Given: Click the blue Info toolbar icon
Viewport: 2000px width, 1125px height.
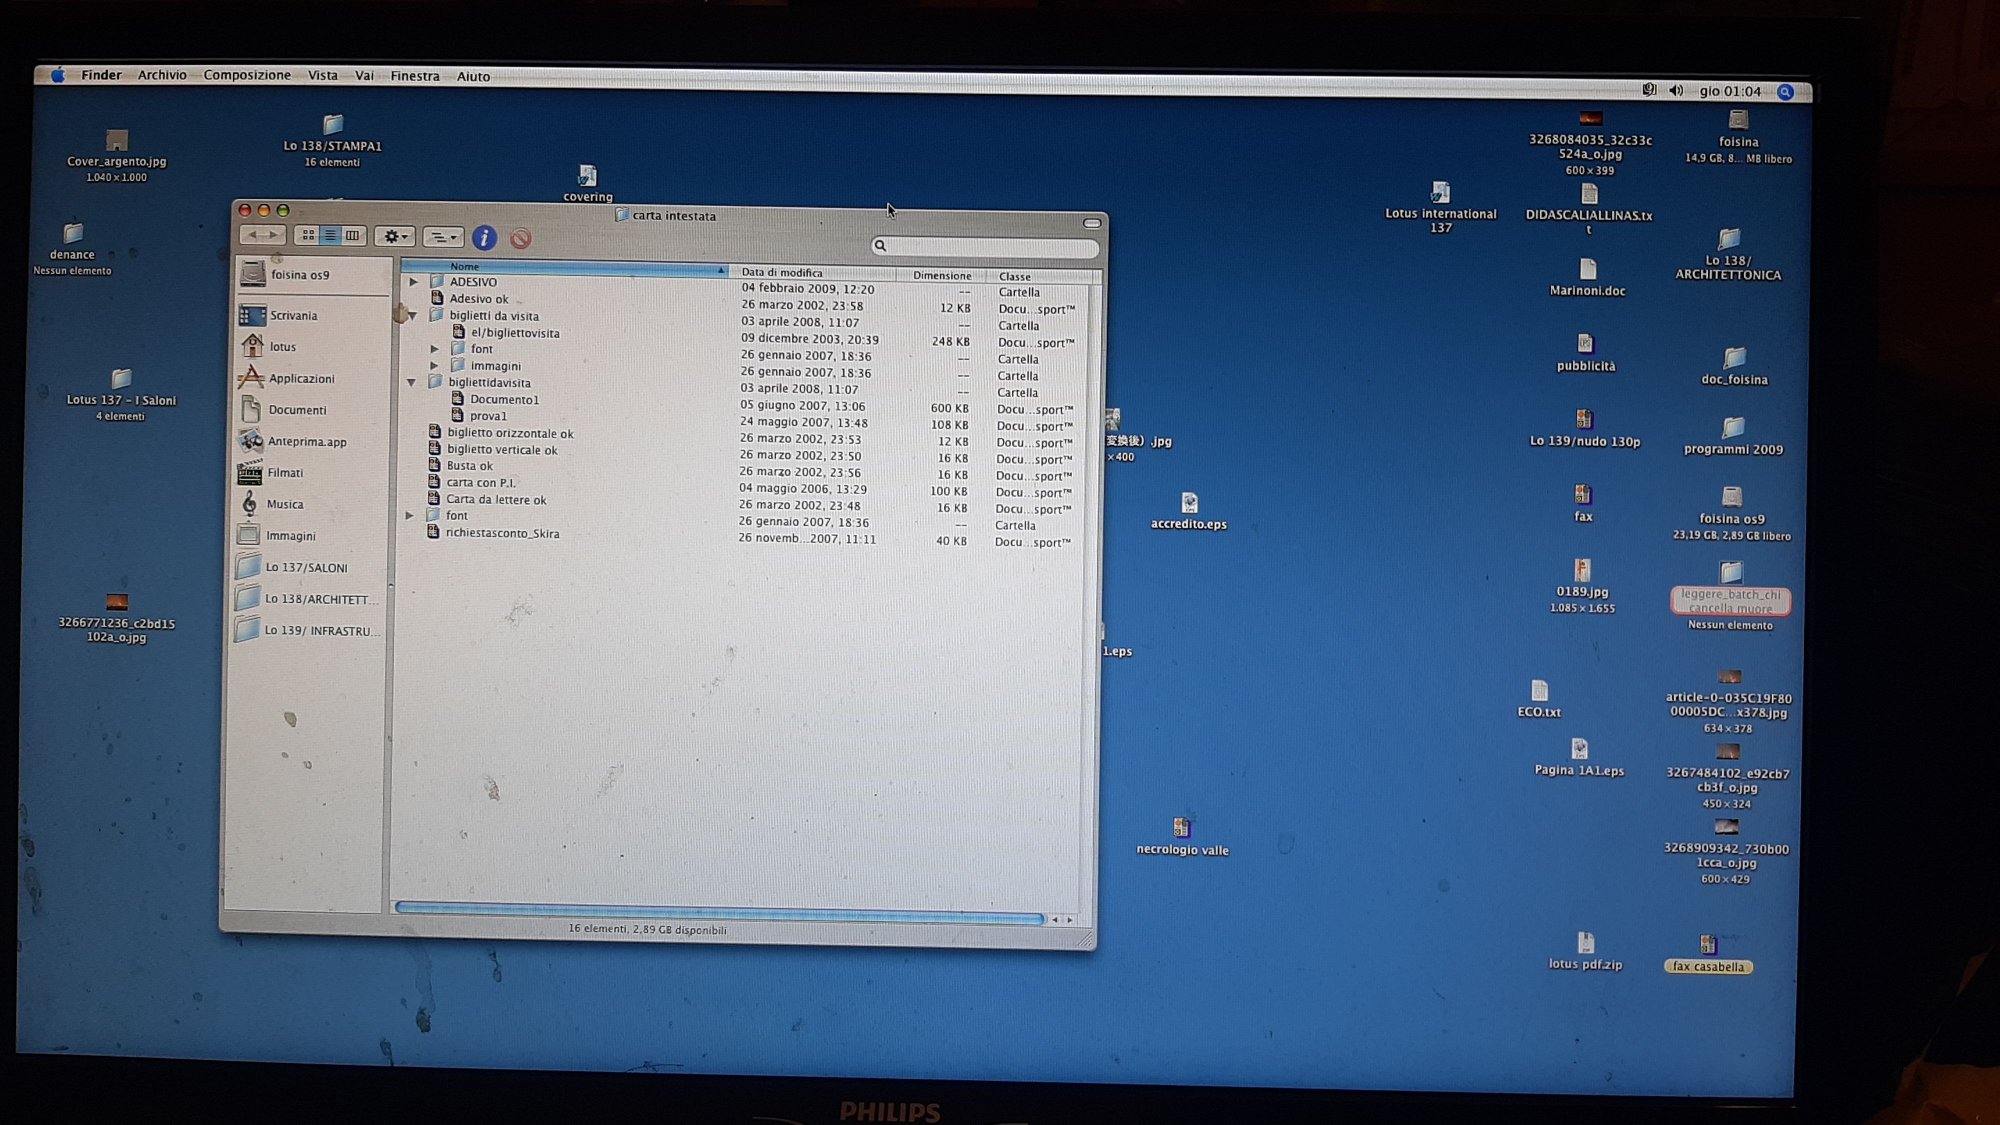Looking at the screenshot, I should click(x=484, y=238).
